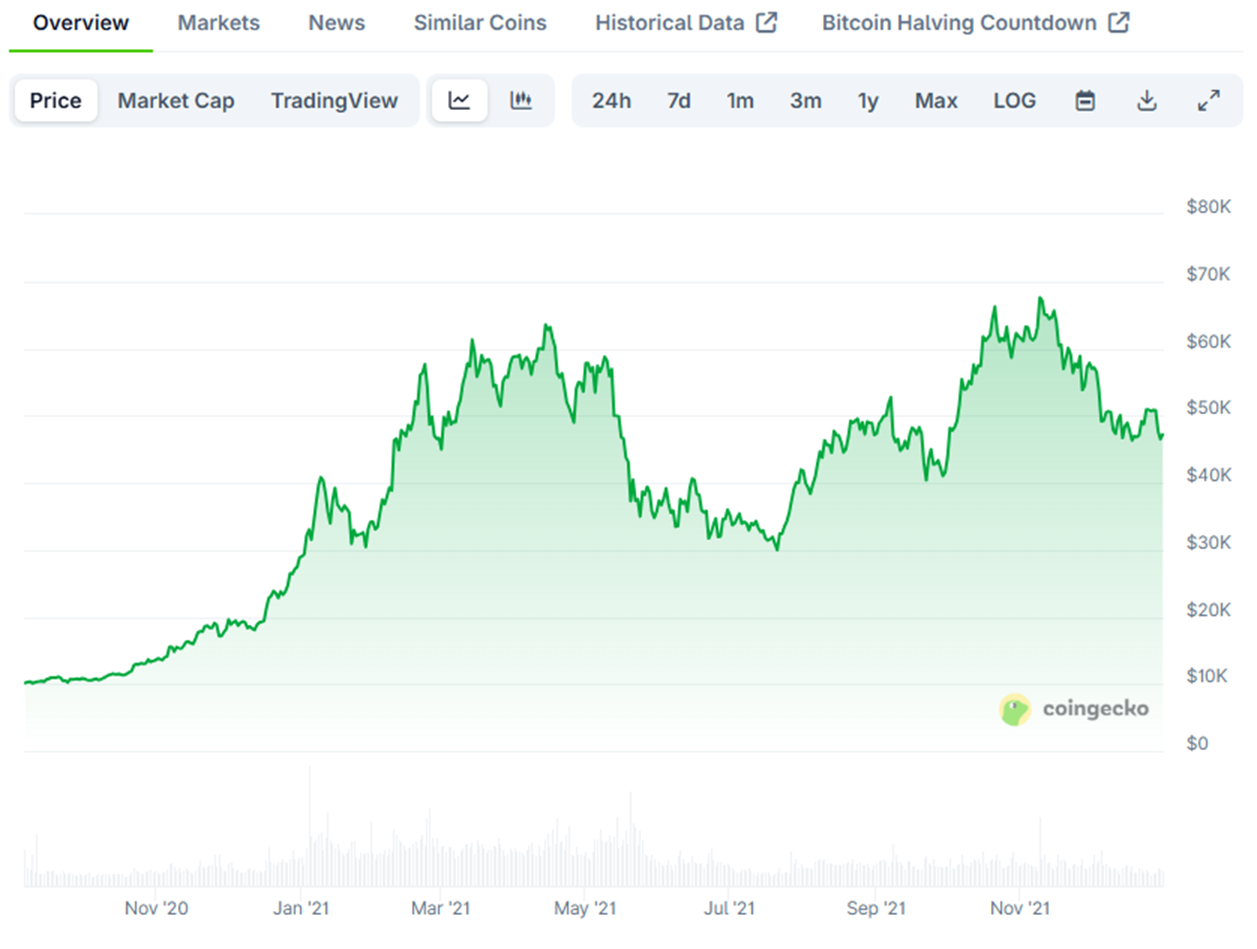The image size is (1257, 949).
Task: Open the calendar date range picker
Action: (1085, 100)
